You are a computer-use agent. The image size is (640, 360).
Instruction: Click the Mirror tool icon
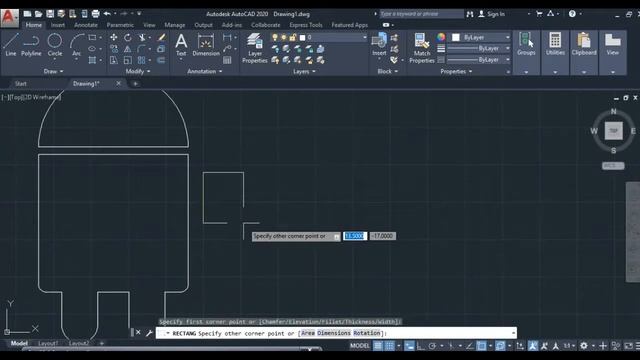click(128, 49)
